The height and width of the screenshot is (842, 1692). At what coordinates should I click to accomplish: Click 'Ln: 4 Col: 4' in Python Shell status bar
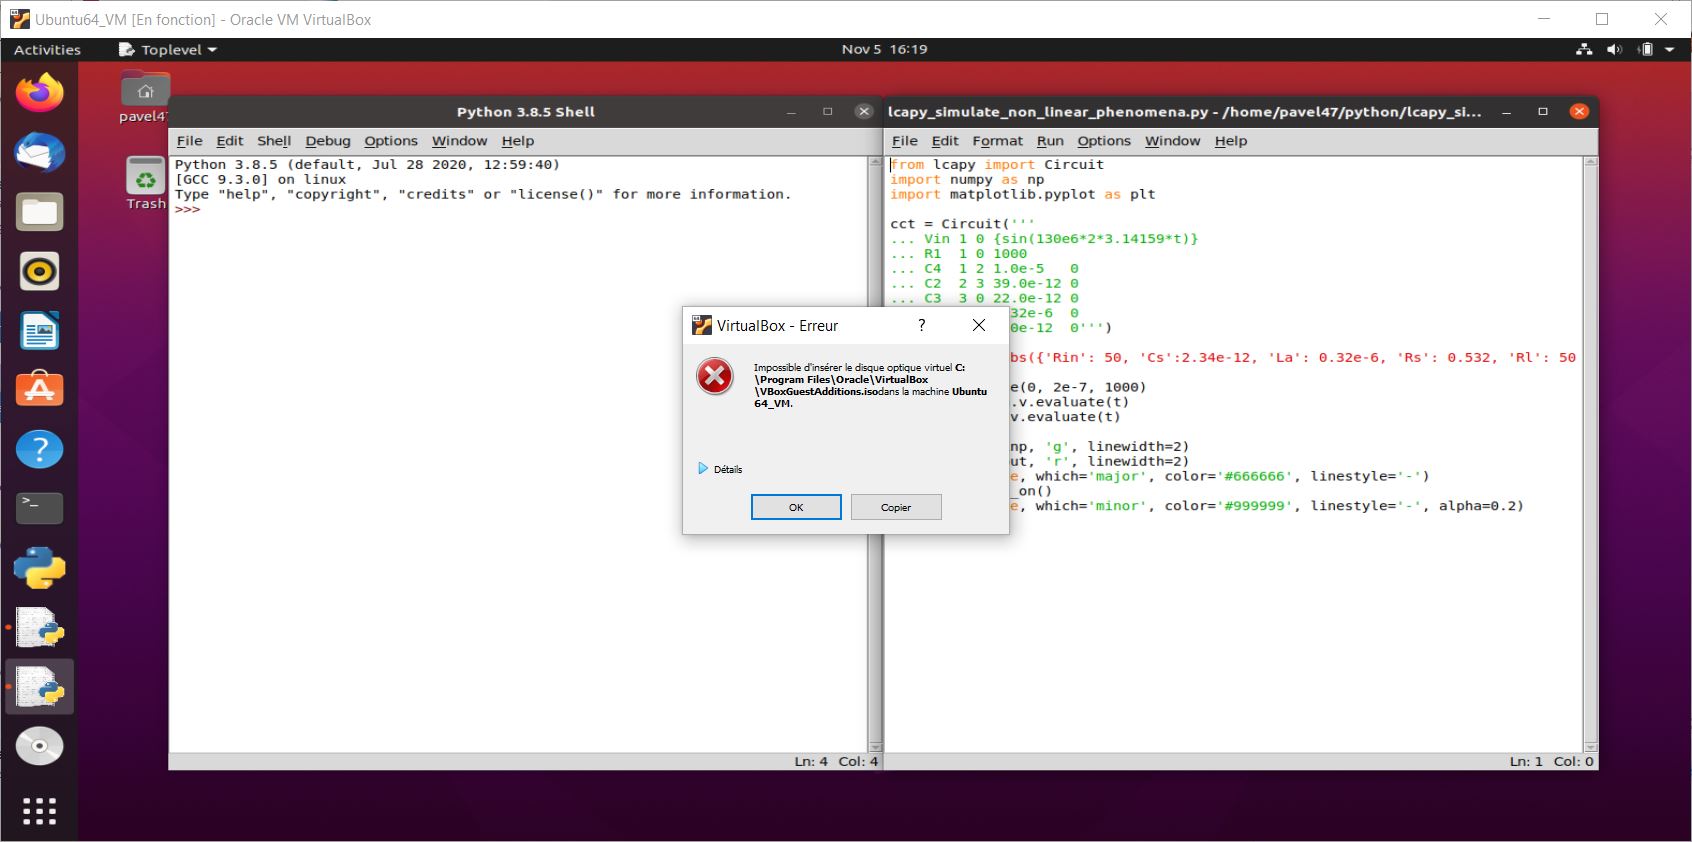[x=836, y=761]
